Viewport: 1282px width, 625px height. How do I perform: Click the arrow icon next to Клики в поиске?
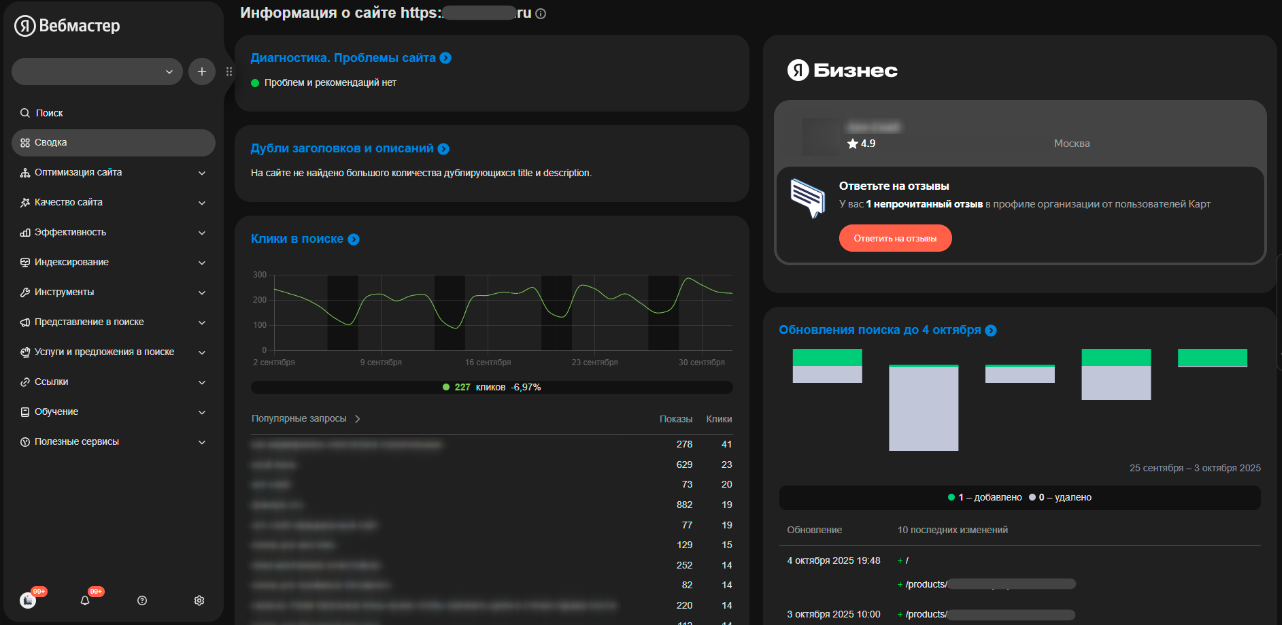point(353,239)
